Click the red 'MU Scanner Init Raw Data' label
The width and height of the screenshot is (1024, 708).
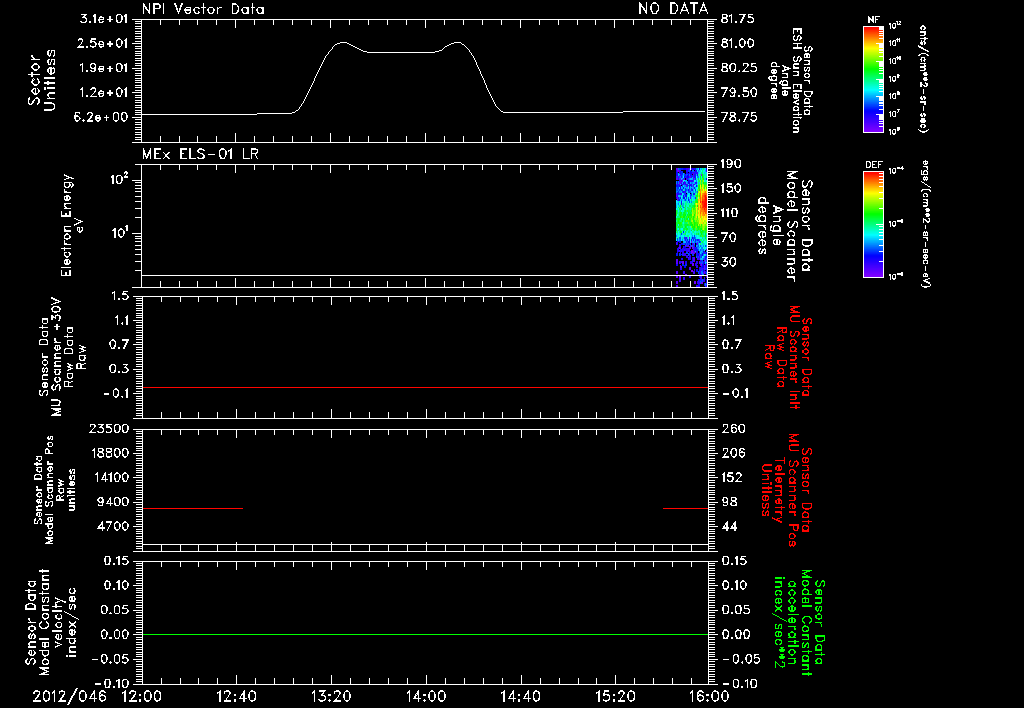point(788,357)
